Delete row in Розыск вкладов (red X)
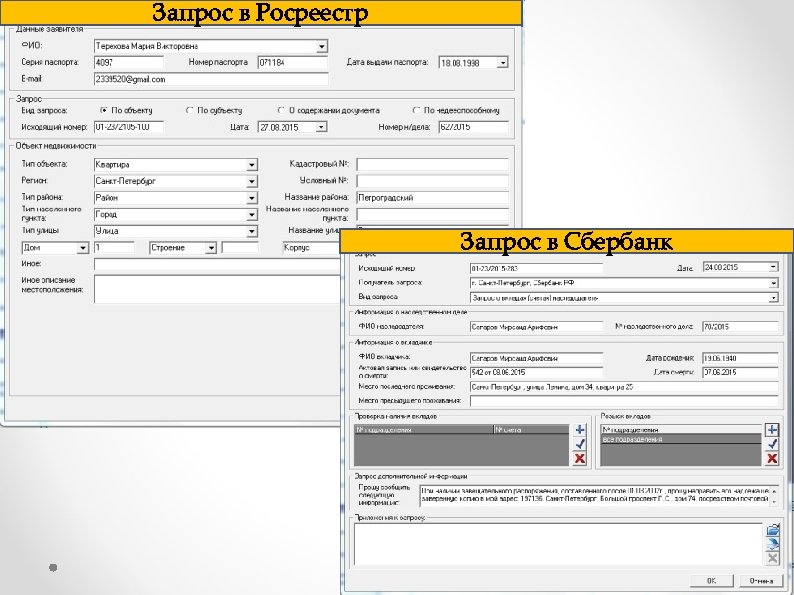 click(x=772, y=459)
